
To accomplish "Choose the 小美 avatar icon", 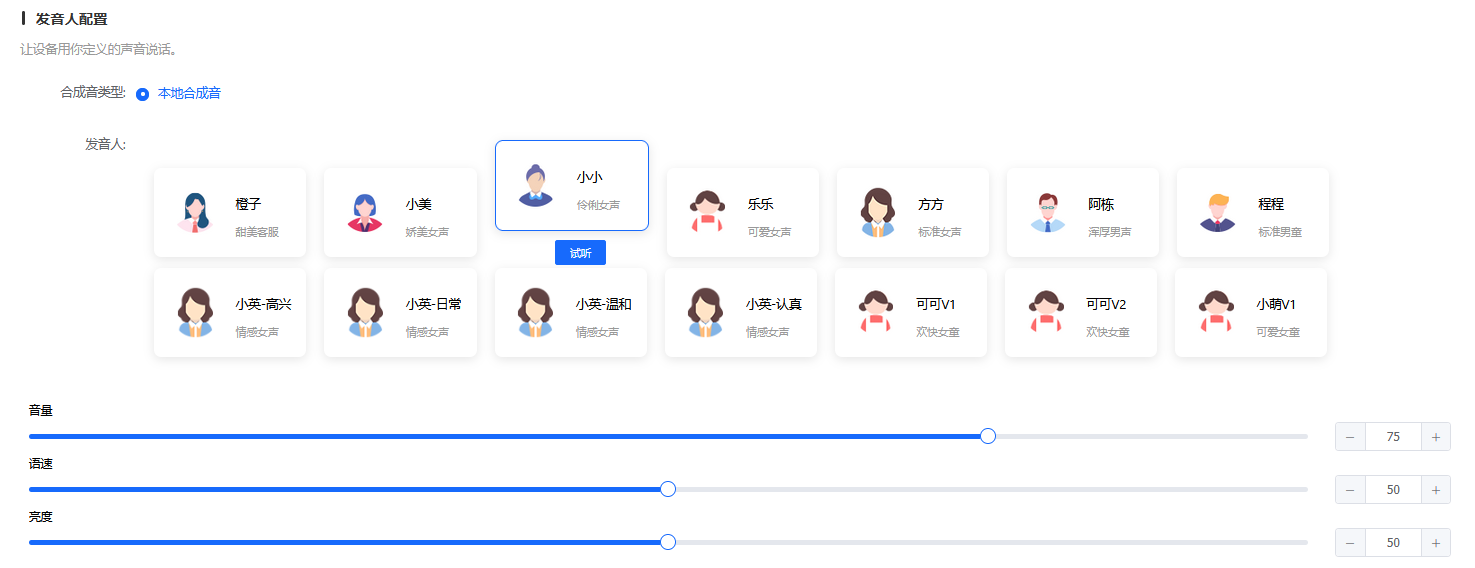I will click(x=365, y=212).
